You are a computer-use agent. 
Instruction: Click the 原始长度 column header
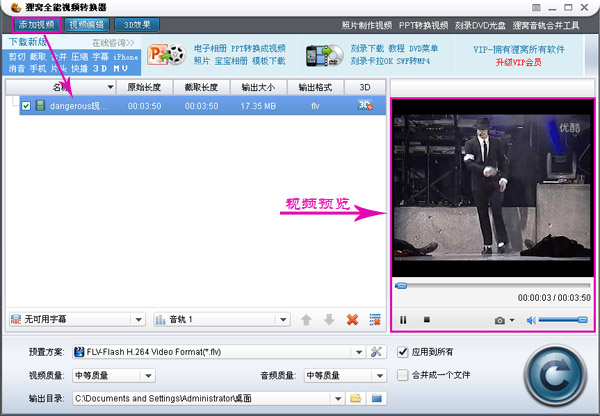coord(144,87)
